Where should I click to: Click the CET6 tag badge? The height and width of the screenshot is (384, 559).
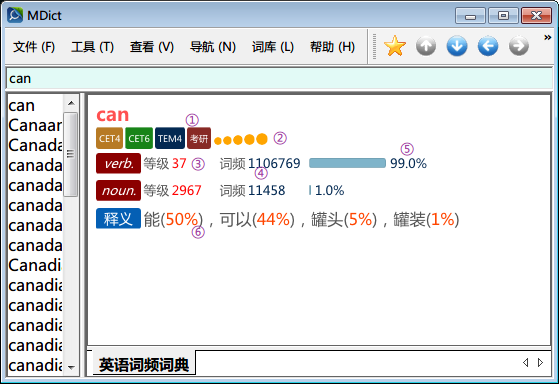point(139,138)
